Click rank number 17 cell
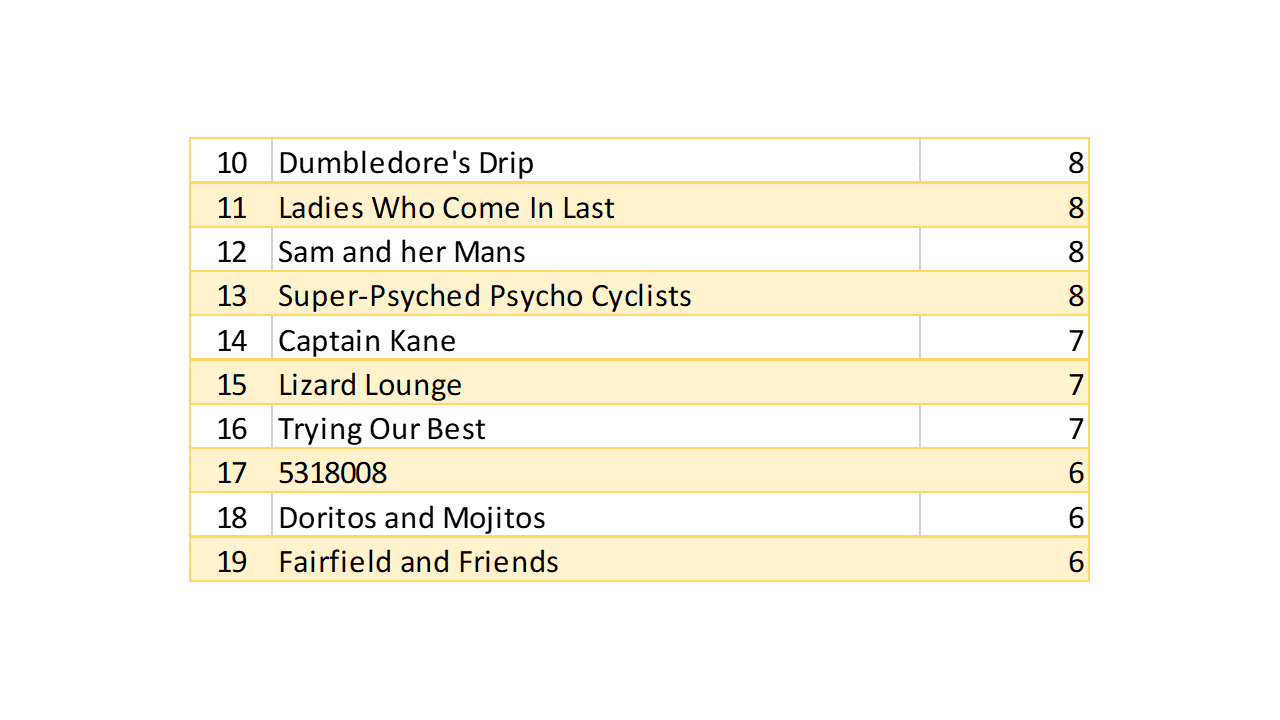The height and width of the screenshot is (720, 1280). point(231,473)
